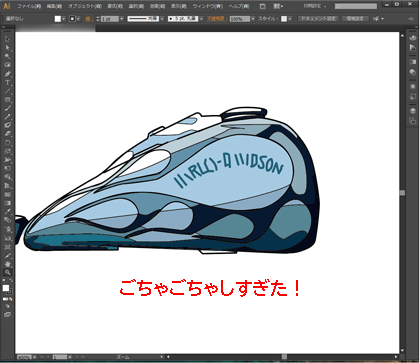Open the オブジェクト (Object) menu
The width and height of the screenshot is (420, 363).
click(x=85, y=6)
